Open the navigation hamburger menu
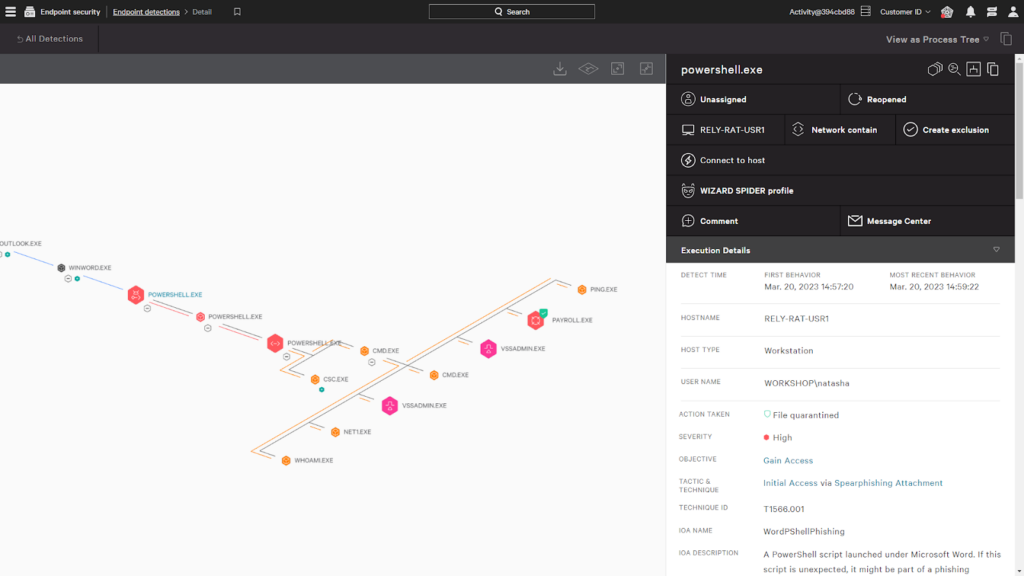Image resolution: width=1024 pixels, height=576 pixels. pos(10,11)
